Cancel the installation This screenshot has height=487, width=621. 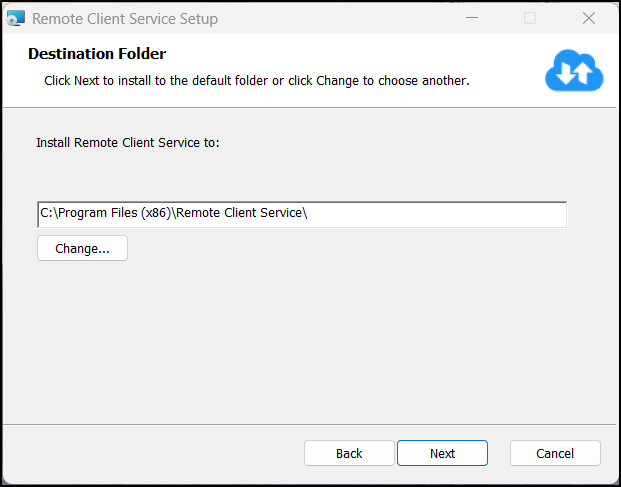pyautogui.click(x=555, y=453)
